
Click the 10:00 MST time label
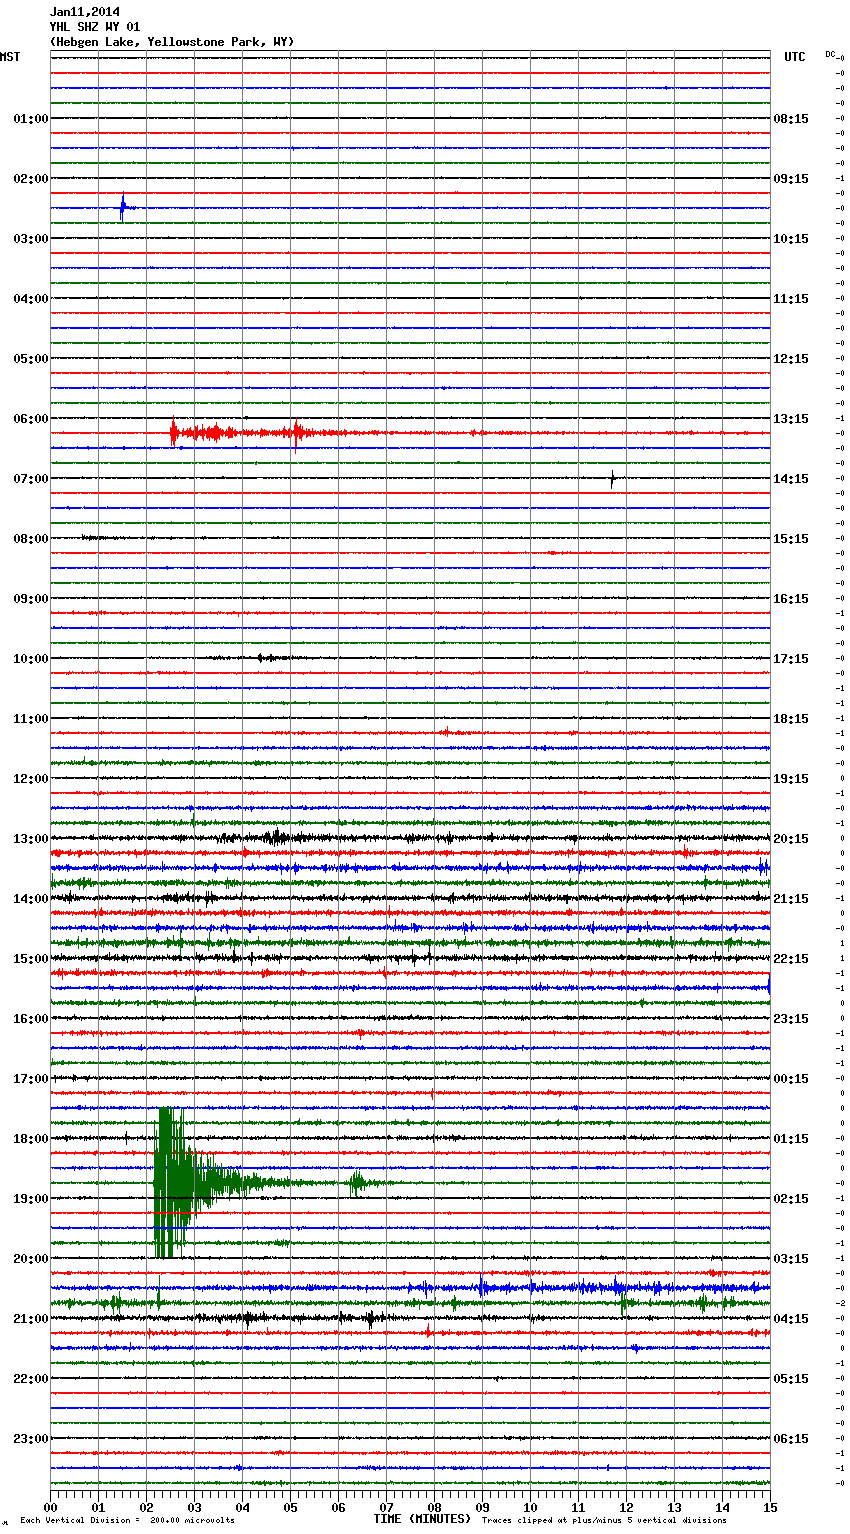31,659
